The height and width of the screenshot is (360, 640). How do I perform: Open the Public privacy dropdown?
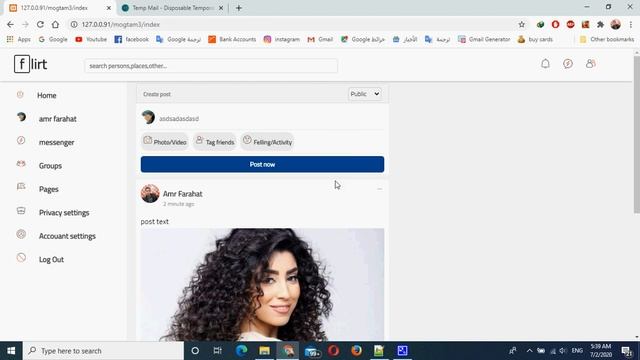coord(365,94)
